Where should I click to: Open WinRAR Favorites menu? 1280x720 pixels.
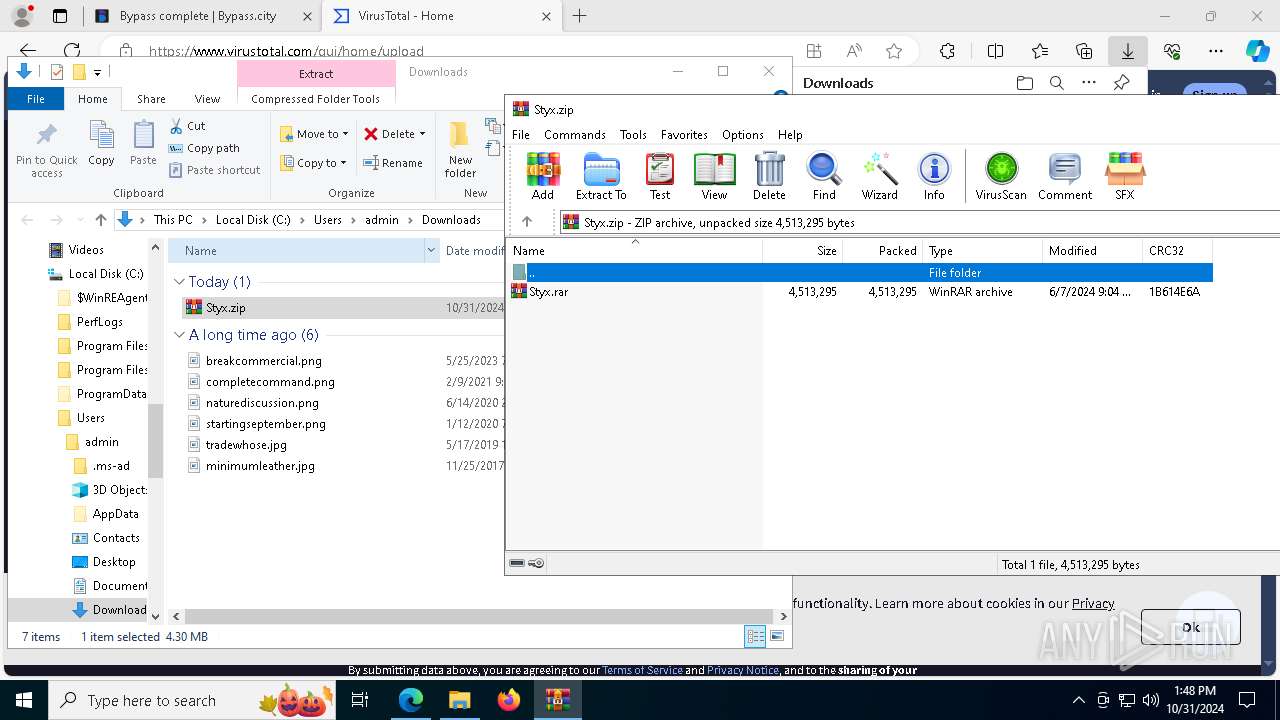(684, 134)
